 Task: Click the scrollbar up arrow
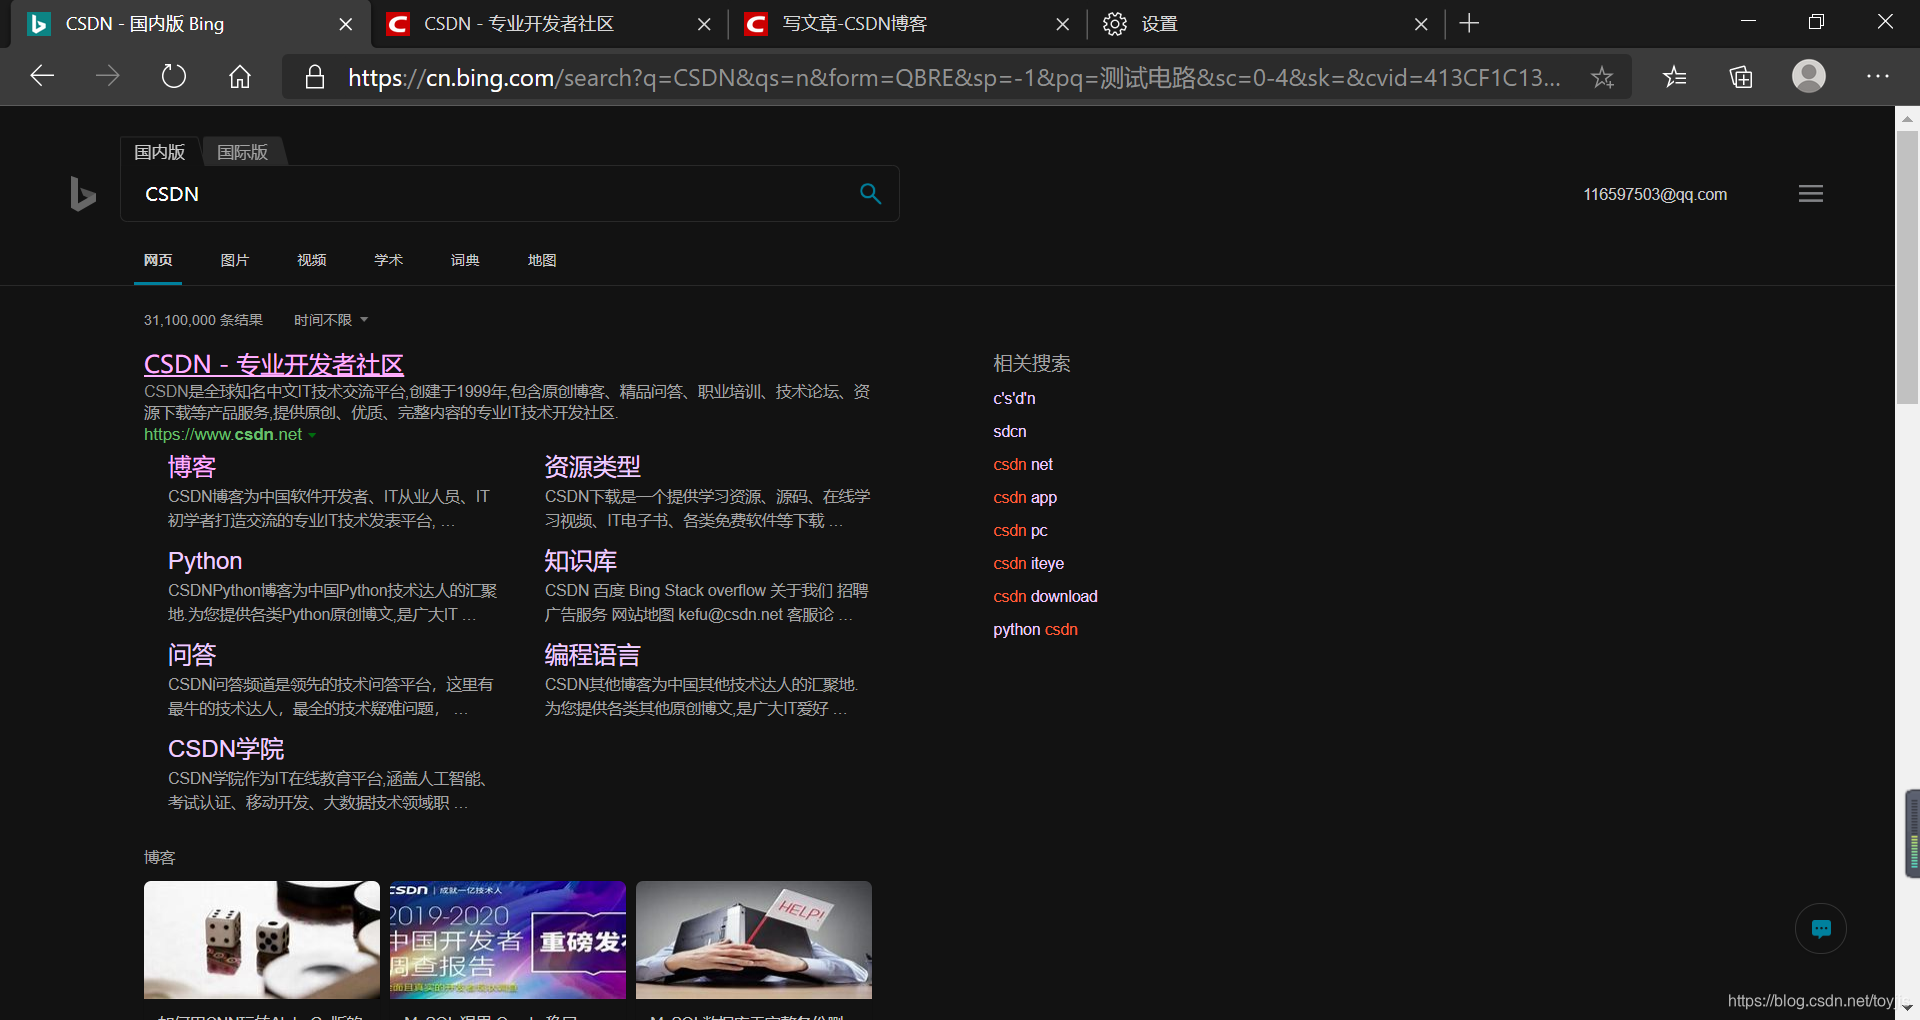(x=1907, y=118)
